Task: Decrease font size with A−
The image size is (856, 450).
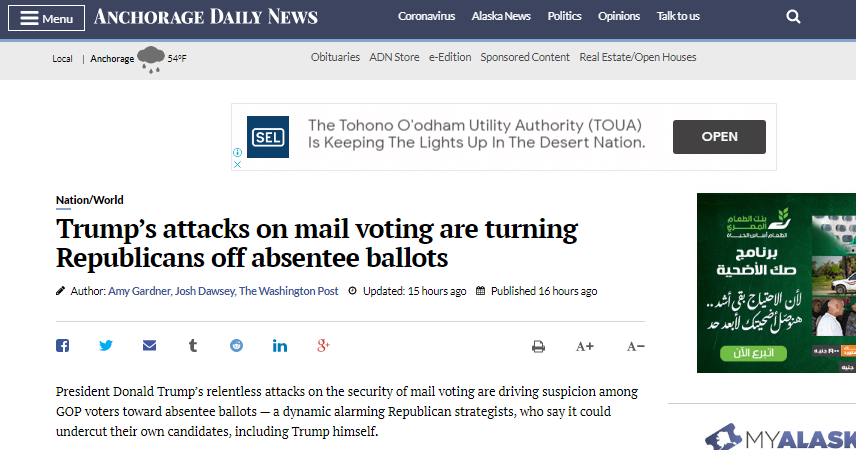Action: (x=635, y=346)
